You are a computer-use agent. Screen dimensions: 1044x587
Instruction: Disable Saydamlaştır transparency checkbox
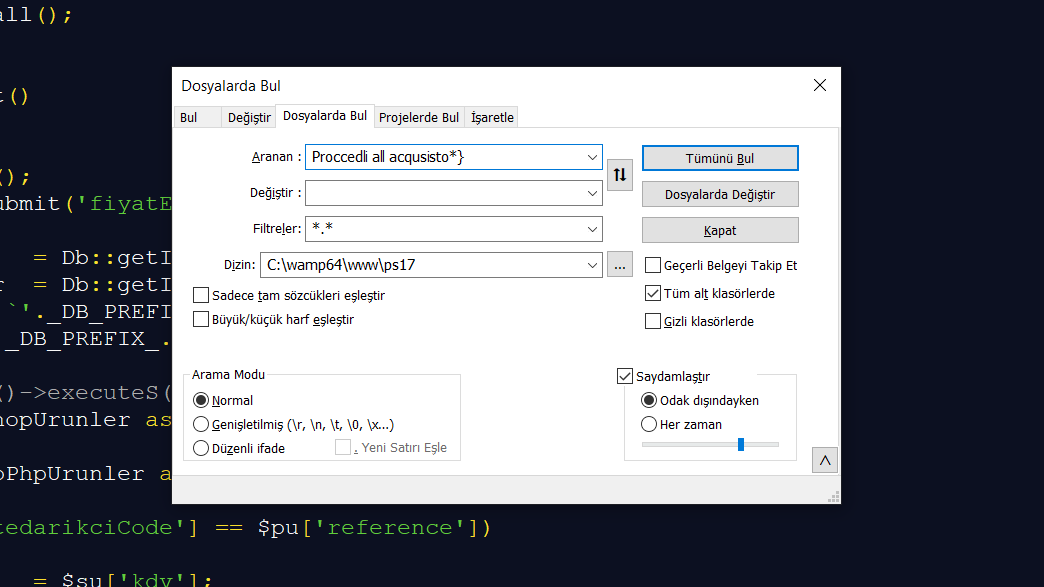[x=625, y=376]
